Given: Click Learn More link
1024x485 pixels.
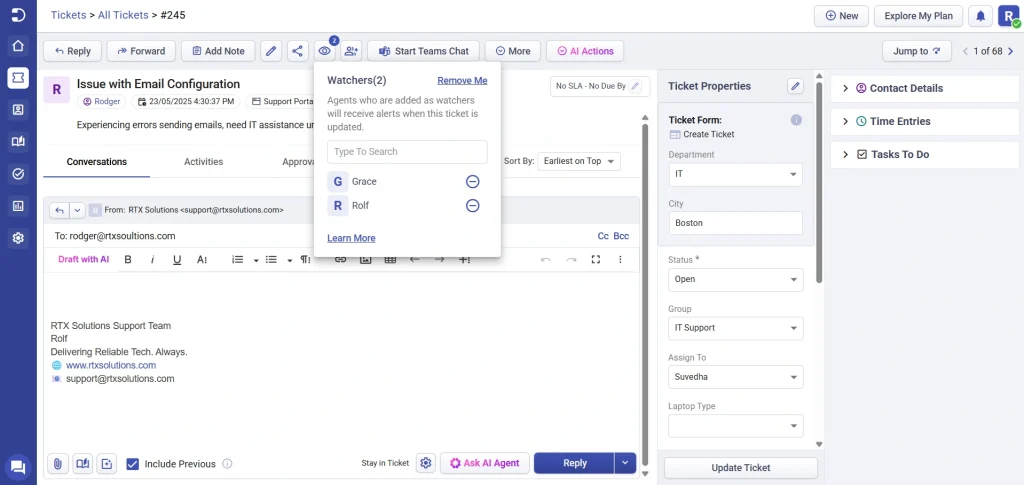Looking at the screenshot, I should (351, 238).
